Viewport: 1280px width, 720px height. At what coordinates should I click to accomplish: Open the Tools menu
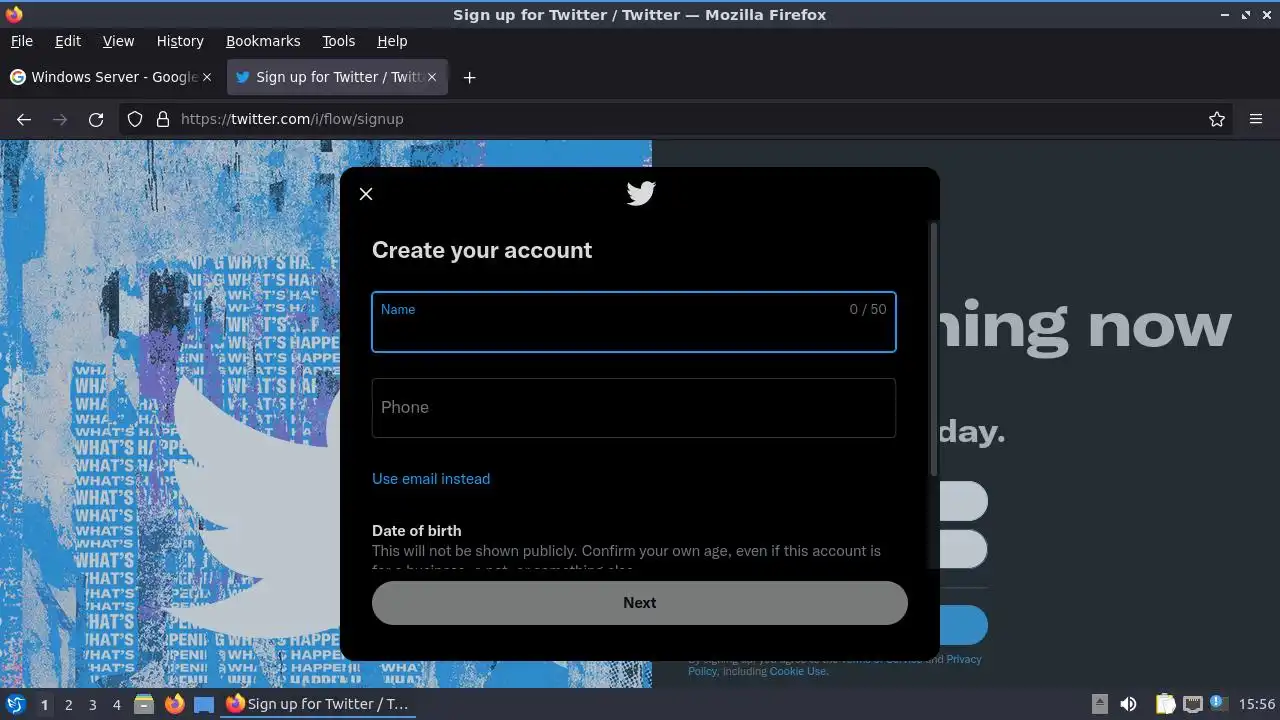pos(338,41)
